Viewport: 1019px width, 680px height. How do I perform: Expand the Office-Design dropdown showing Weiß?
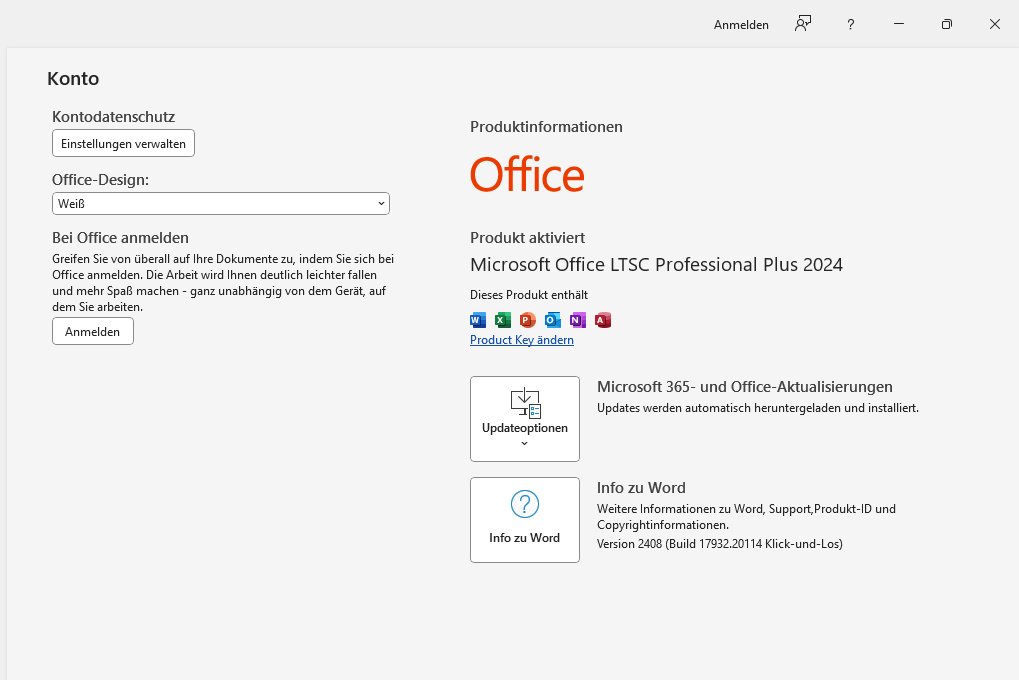(221, 204)
